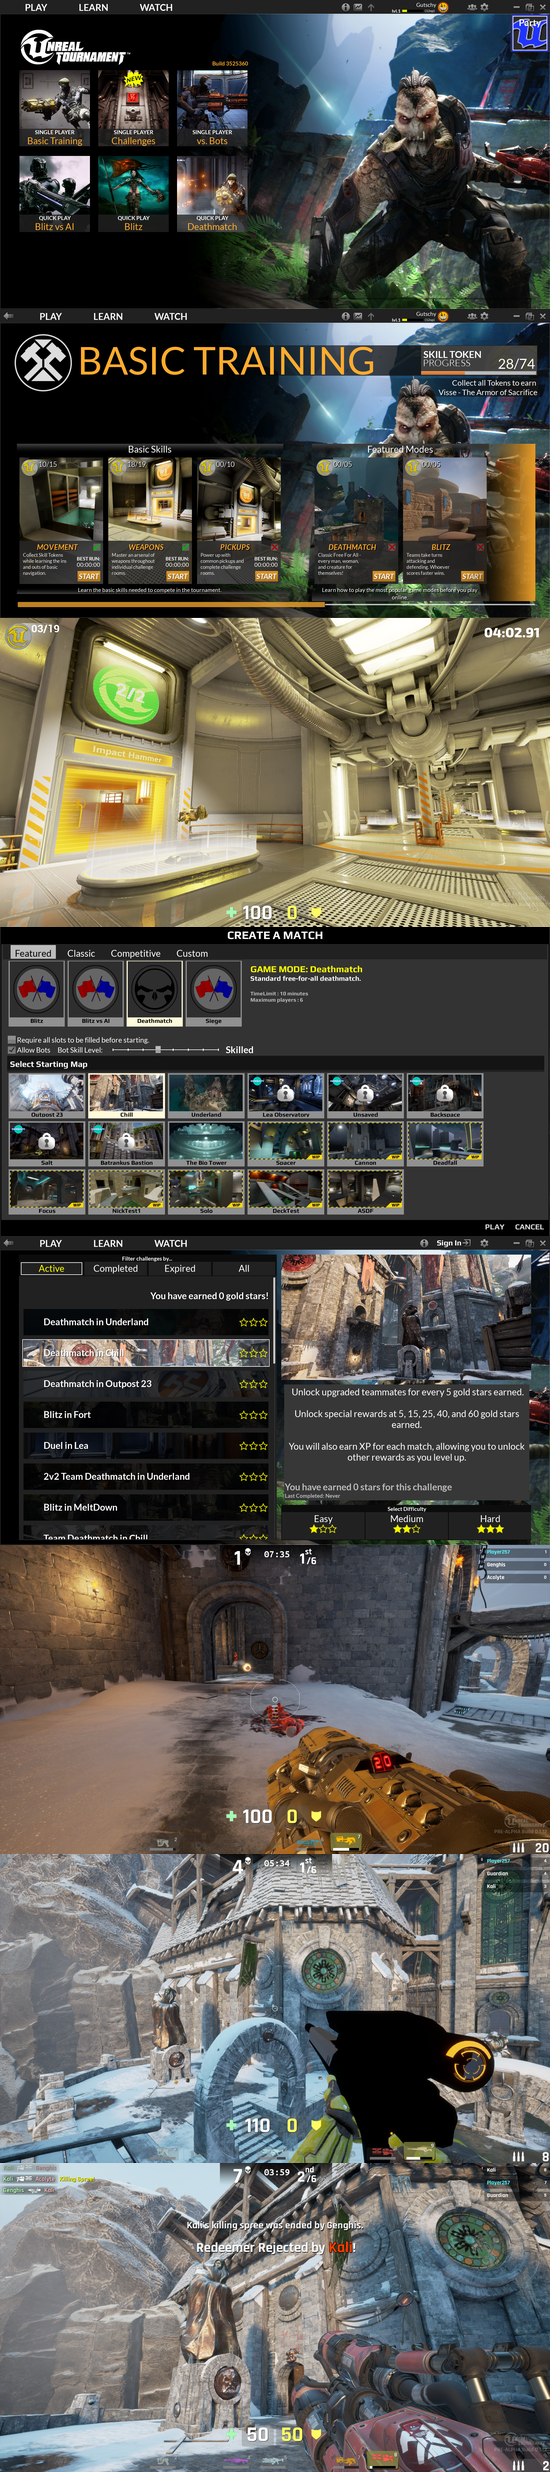
Task: Filter challenges by Active
Action: coord(51,1268)
